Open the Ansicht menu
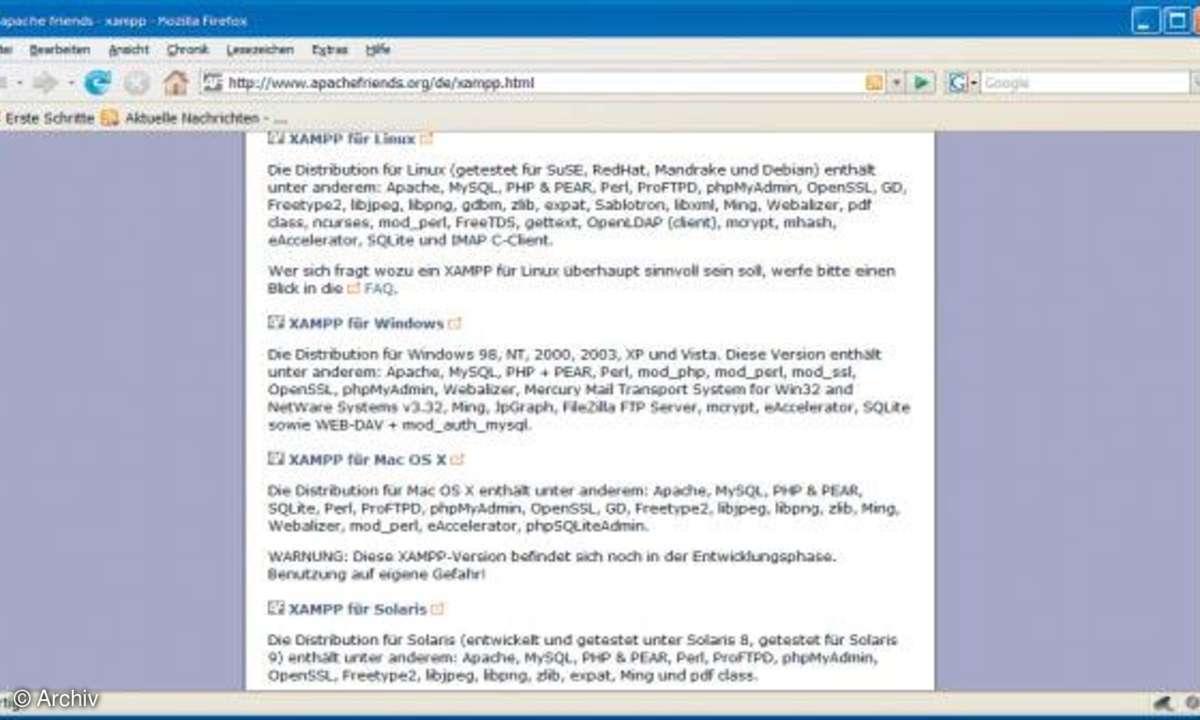 point(129,49)
